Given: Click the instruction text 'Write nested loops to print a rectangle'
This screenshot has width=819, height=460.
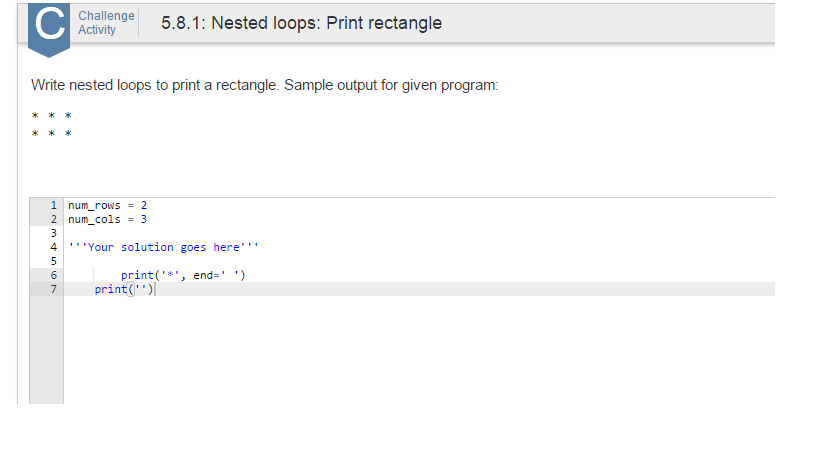Looking at the screenshot, I should point(154,85).
